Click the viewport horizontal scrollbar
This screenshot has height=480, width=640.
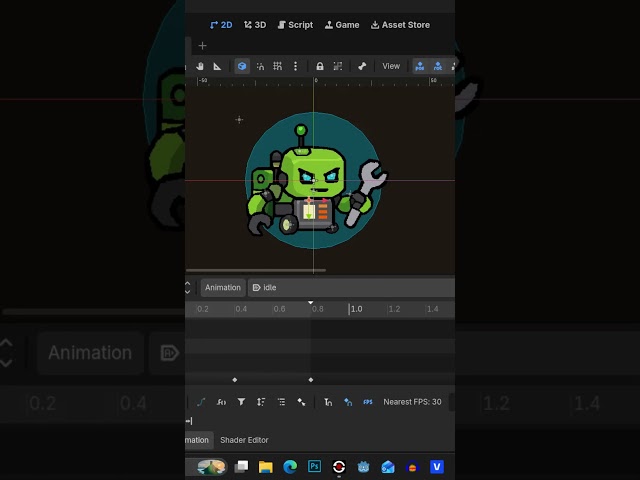pyautogui.click(x=256, y=270)
